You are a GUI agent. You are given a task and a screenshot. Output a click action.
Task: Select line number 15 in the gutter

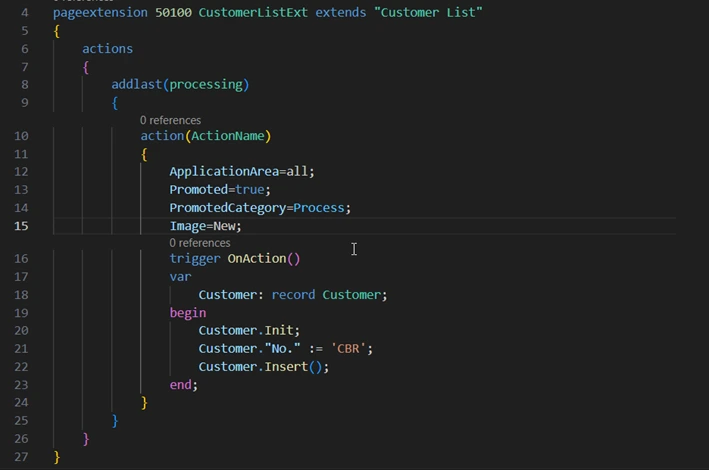pyautogui.click(x=21, y=226)
